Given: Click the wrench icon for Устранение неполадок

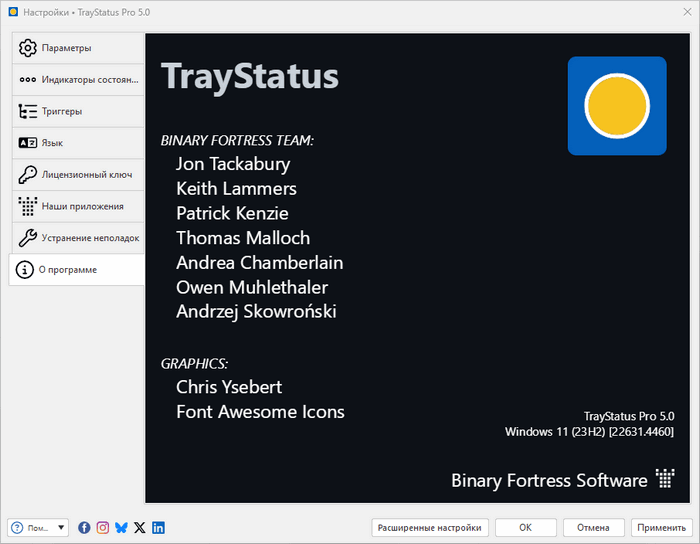Looking at the screenshot, I should coord(28,238).
